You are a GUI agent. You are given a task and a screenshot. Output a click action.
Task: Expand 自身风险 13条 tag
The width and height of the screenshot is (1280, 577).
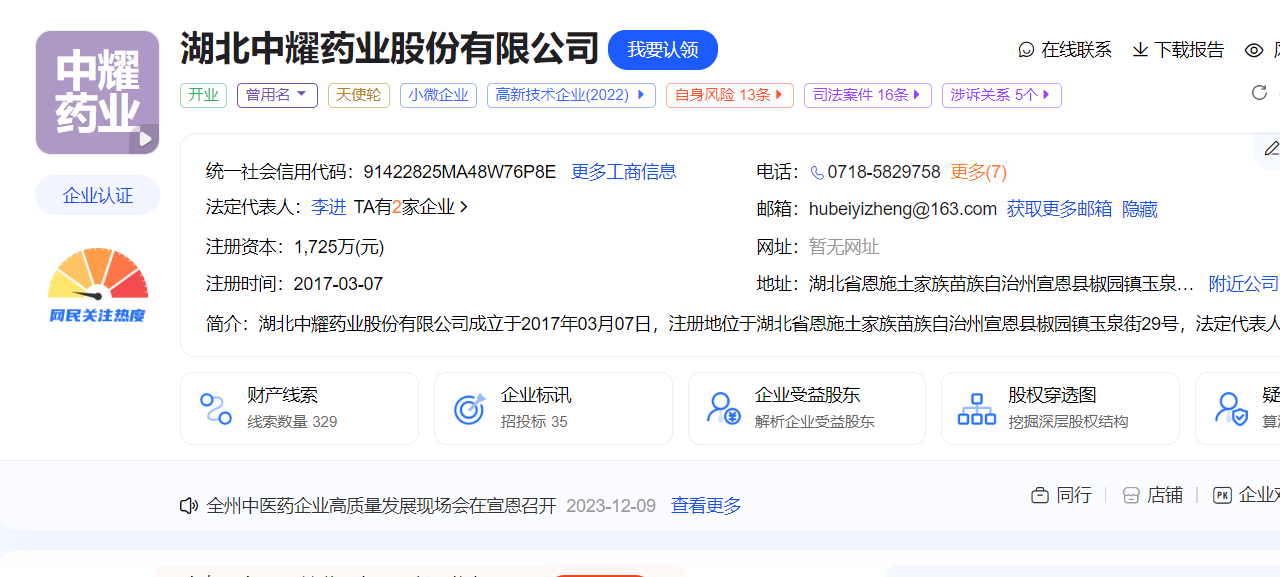[730, 95]
